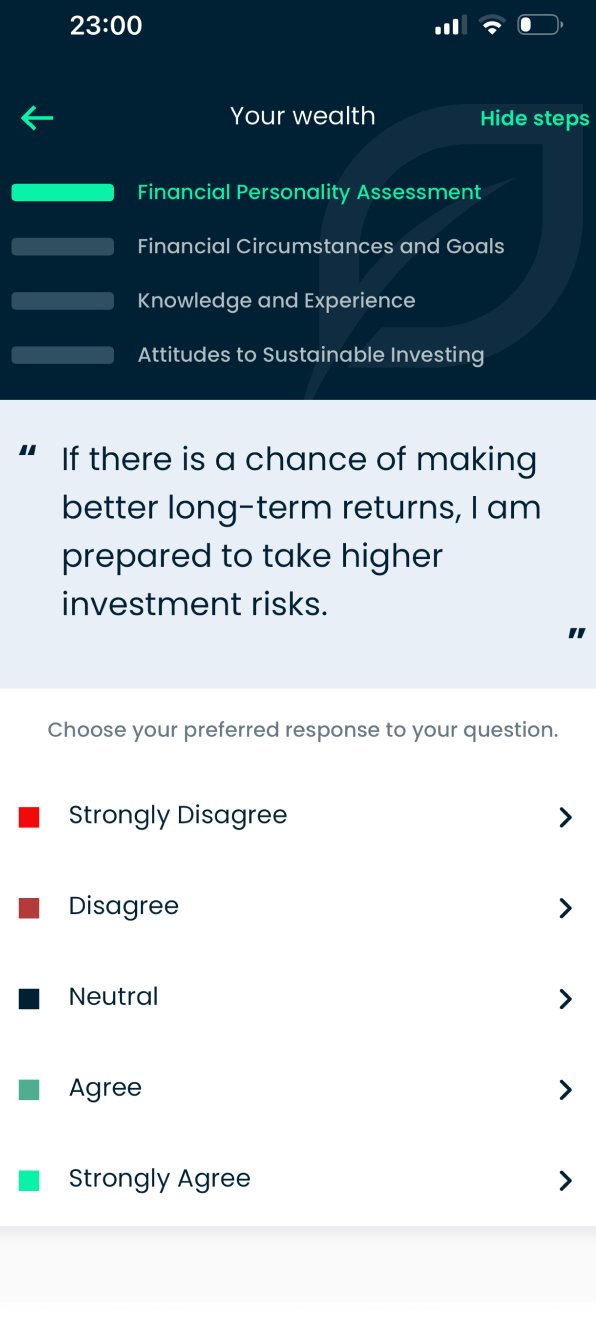Select the Financial Personality Assessment step
The image size is (596, 1318).
[x=309, y=192]
